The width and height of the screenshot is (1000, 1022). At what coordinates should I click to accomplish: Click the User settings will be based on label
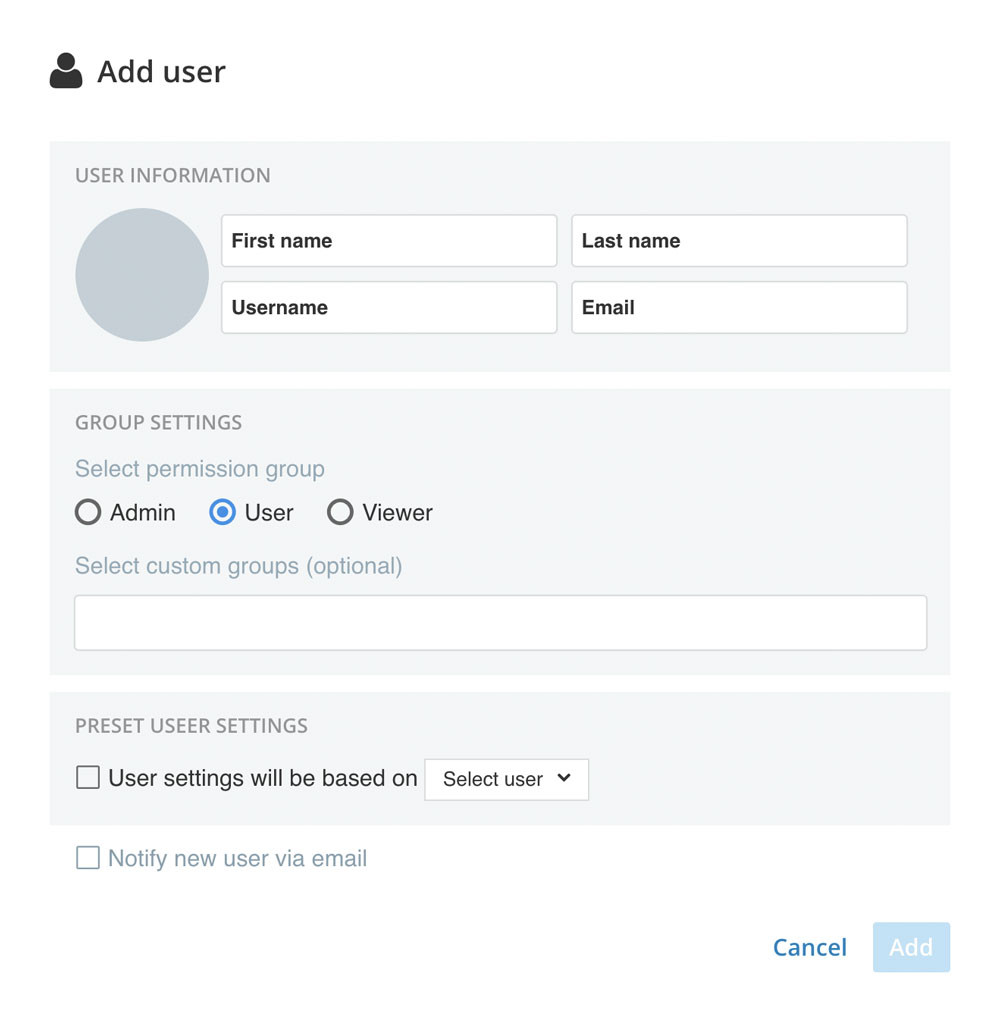pyautogui.click(x=263, y=778)
